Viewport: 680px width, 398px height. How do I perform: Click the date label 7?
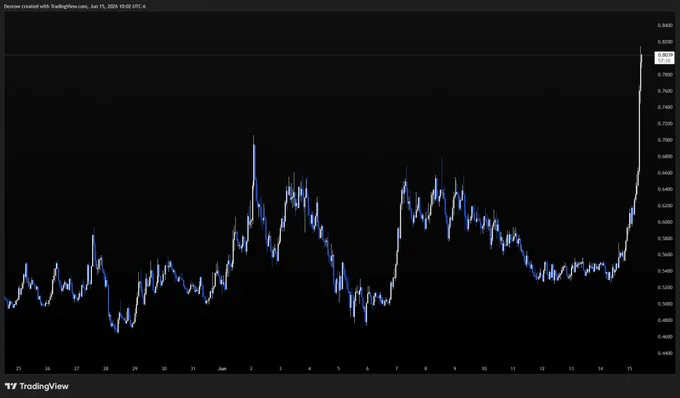point(396,369)
